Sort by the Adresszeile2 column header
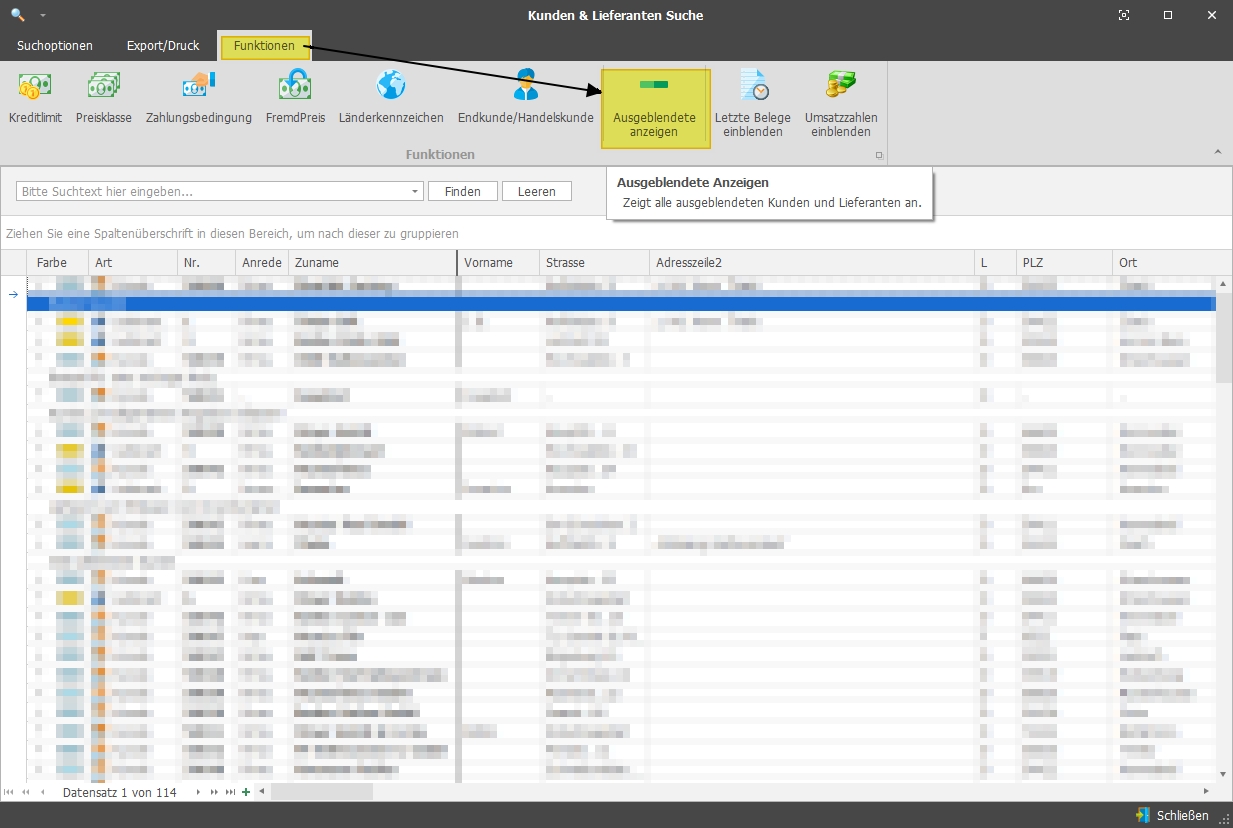Viewport: 1233px width, 828px height. pos(812,262)
